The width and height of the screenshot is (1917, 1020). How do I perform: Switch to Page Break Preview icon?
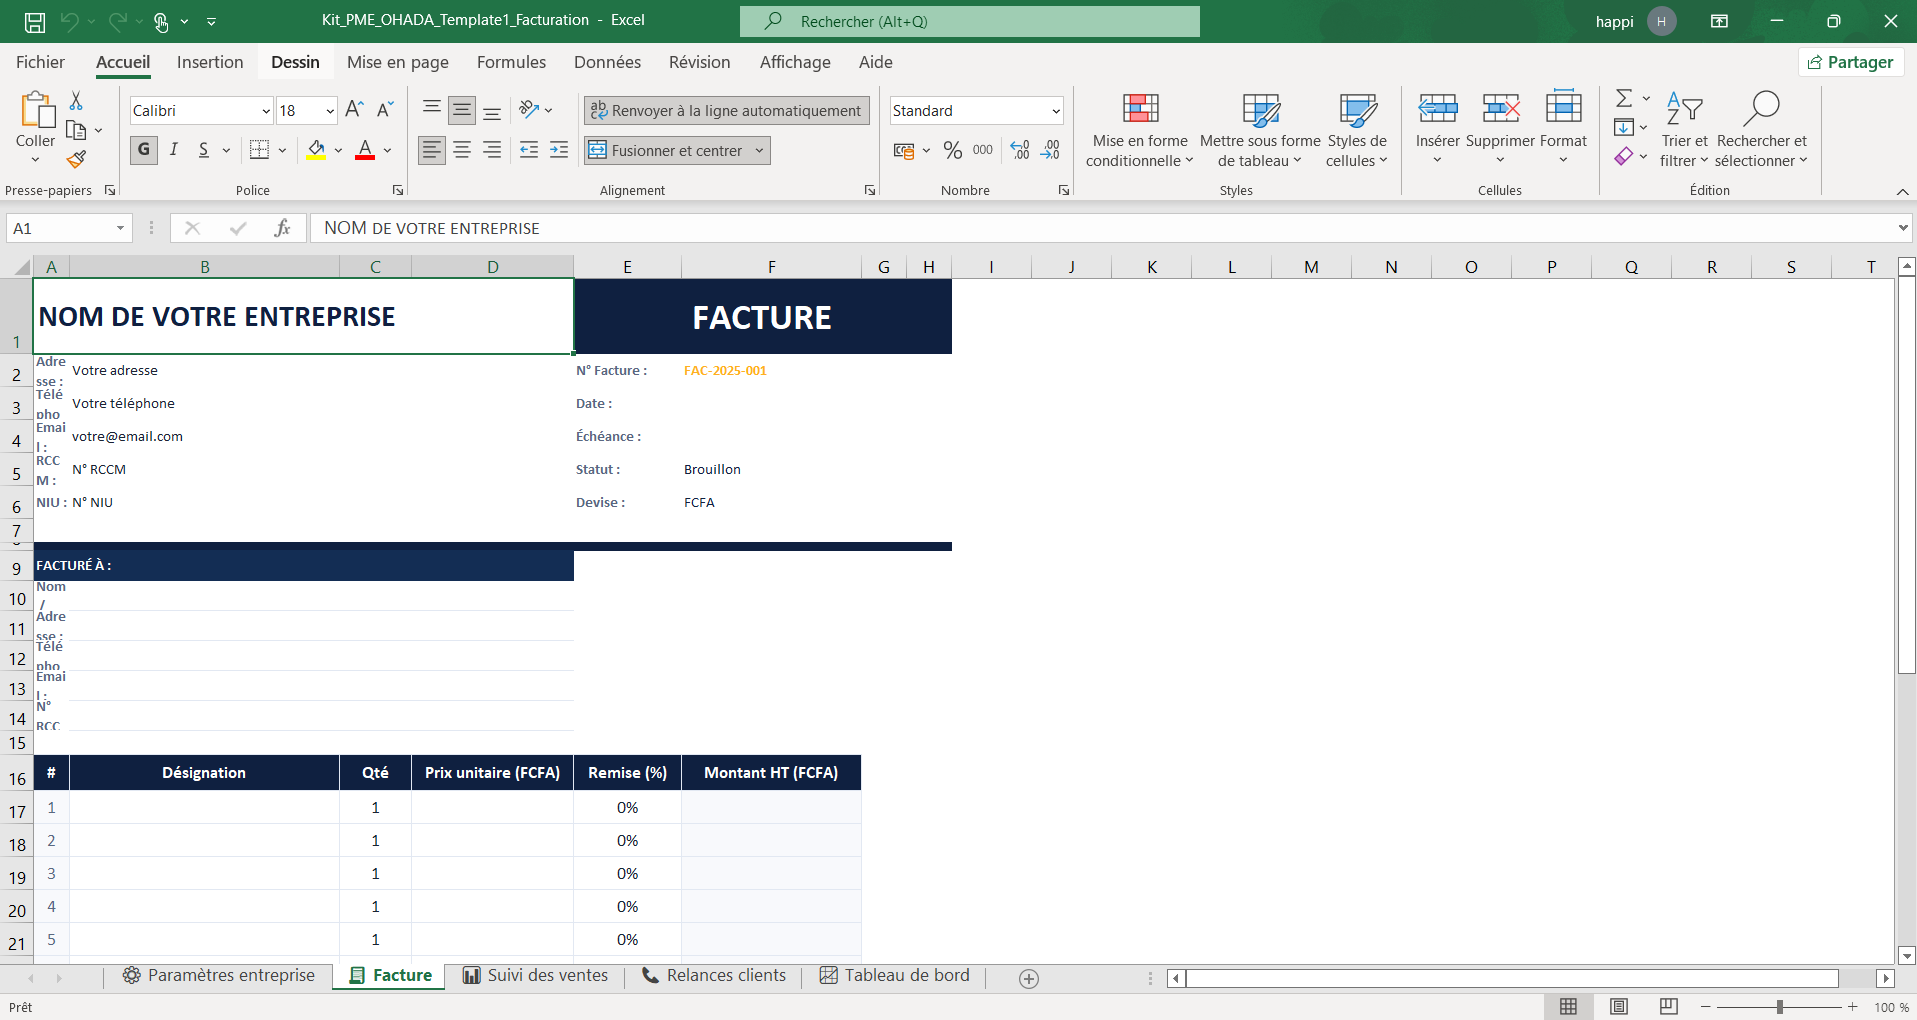click(1669, 1007)
